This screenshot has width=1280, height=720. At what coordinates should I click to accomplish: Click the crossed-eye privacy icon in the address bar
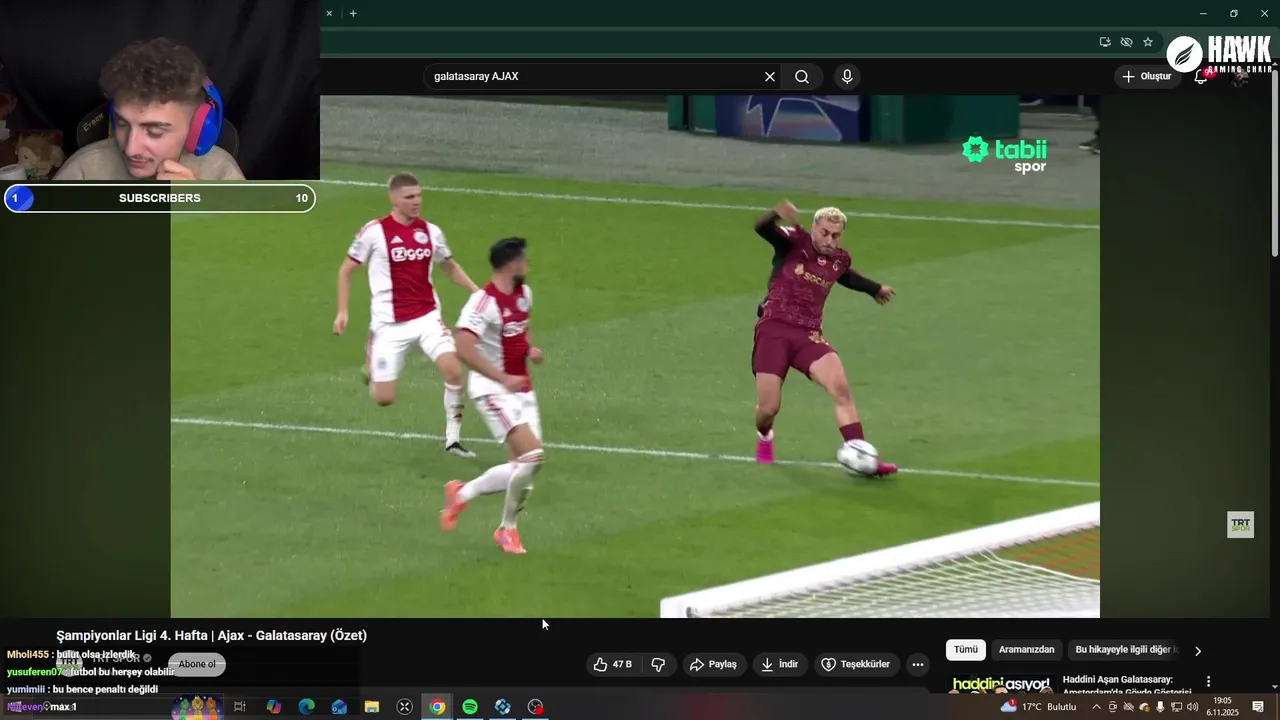click(1127, 42)
